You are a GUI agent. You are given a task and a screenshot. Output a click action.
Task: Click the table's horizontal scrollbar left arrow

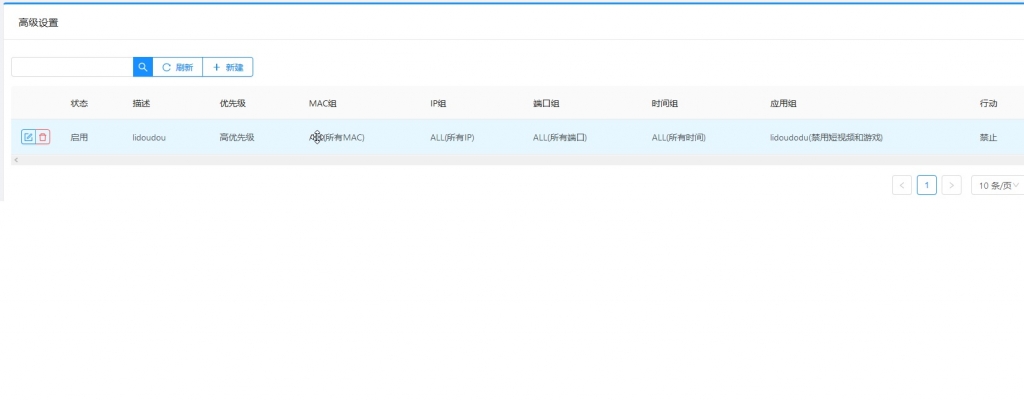tap(16, 160)
